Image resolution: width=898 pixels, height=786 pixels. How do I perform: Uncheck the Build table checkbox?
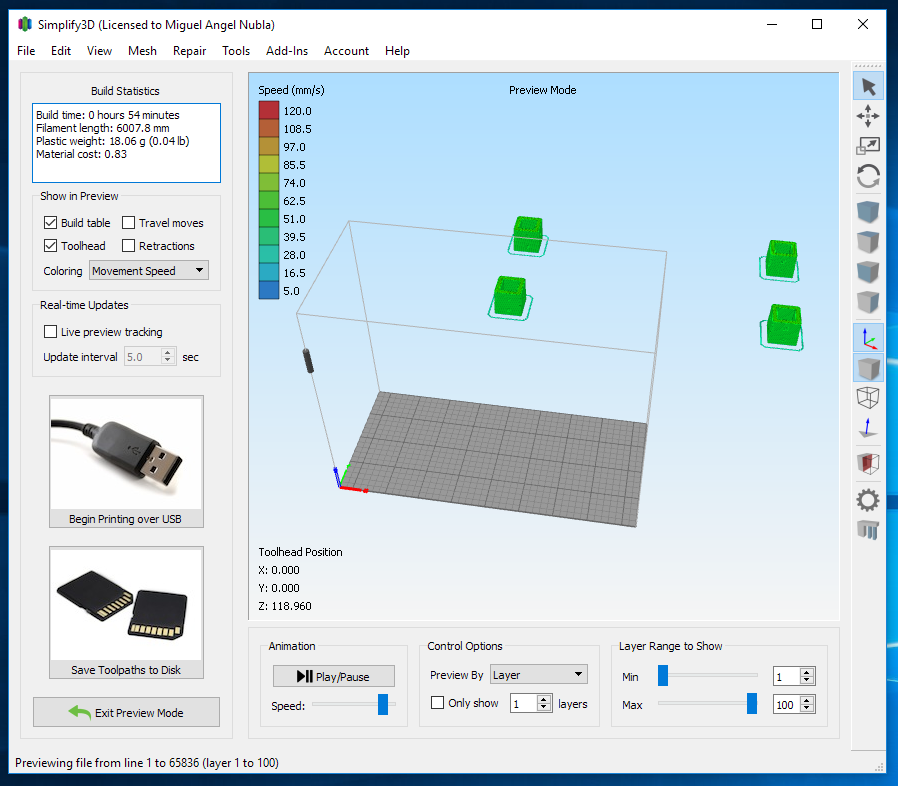click(50, 222)
